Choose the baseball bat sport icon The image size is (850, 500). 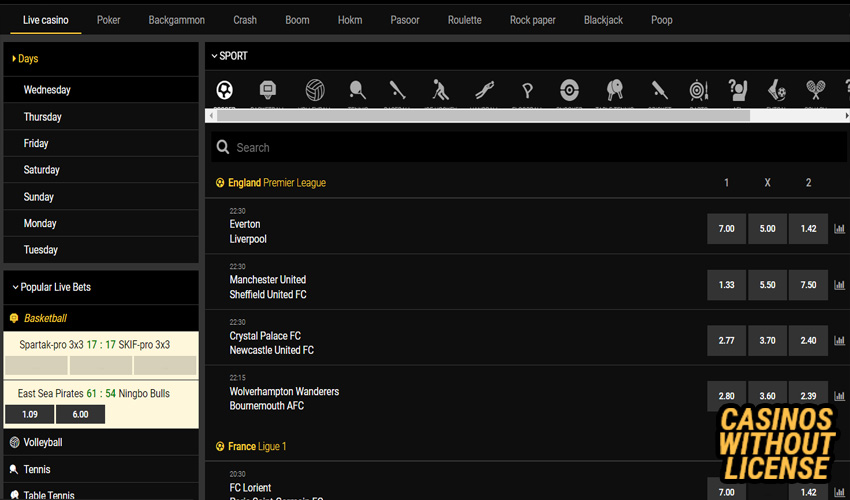(397, 90)
